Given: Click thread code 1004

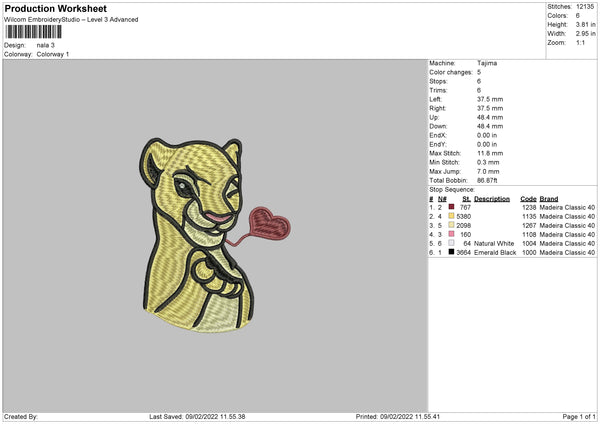Looking at the screenshot, I should point(529,243).
